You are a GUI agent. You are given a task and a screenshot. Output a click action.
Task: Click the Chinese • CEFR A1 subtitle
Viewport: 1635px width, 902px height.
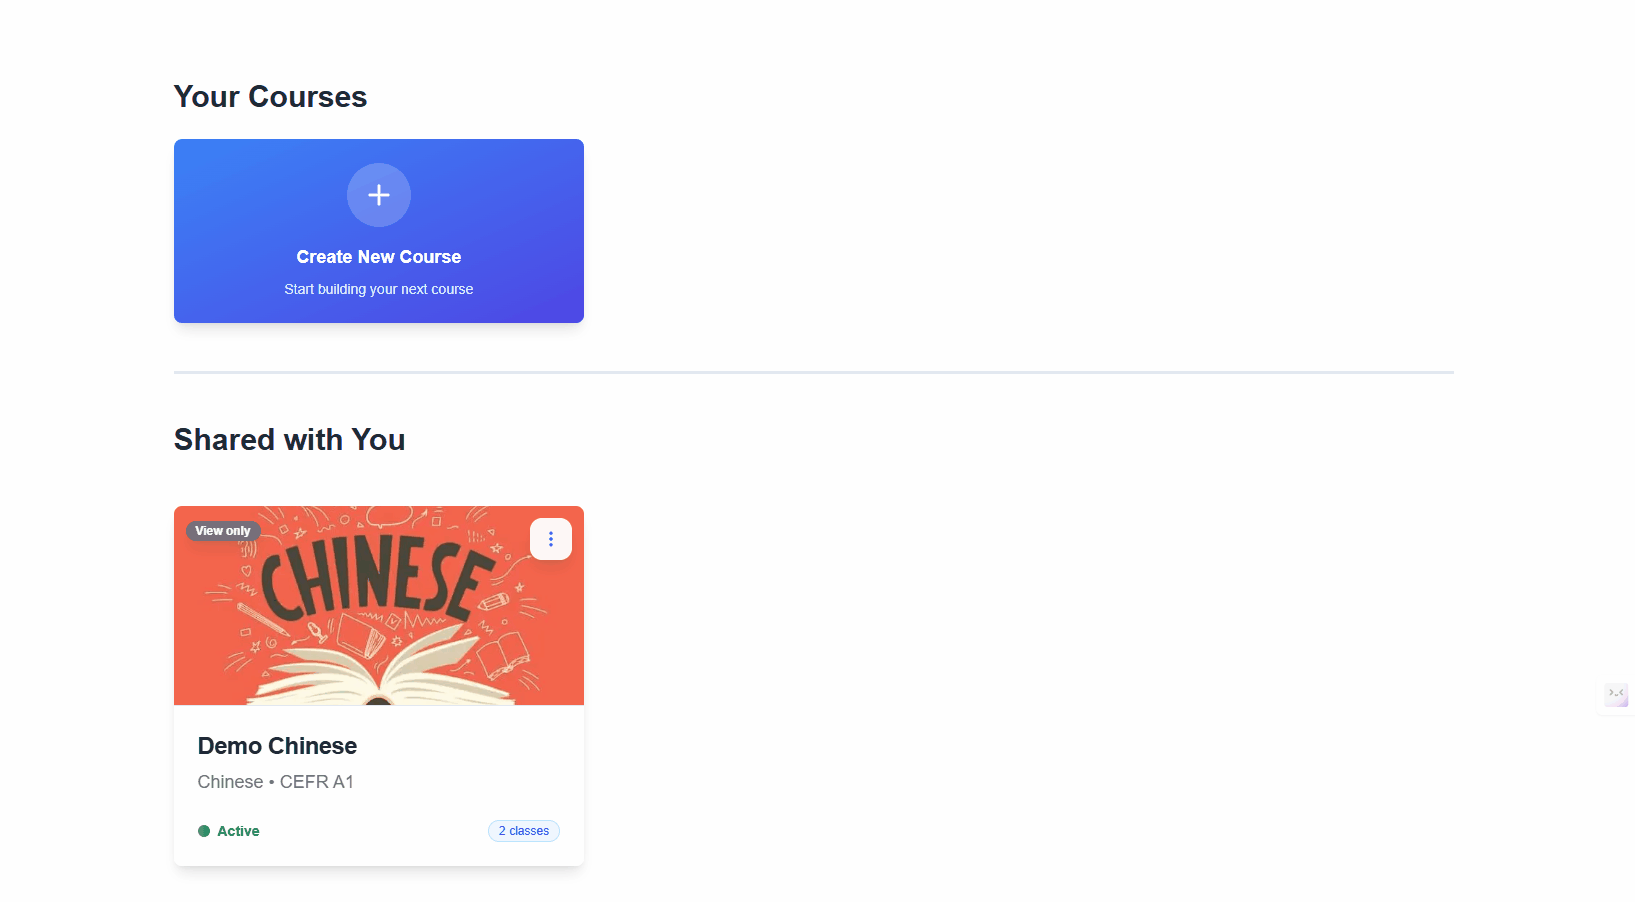coord(276,782)
